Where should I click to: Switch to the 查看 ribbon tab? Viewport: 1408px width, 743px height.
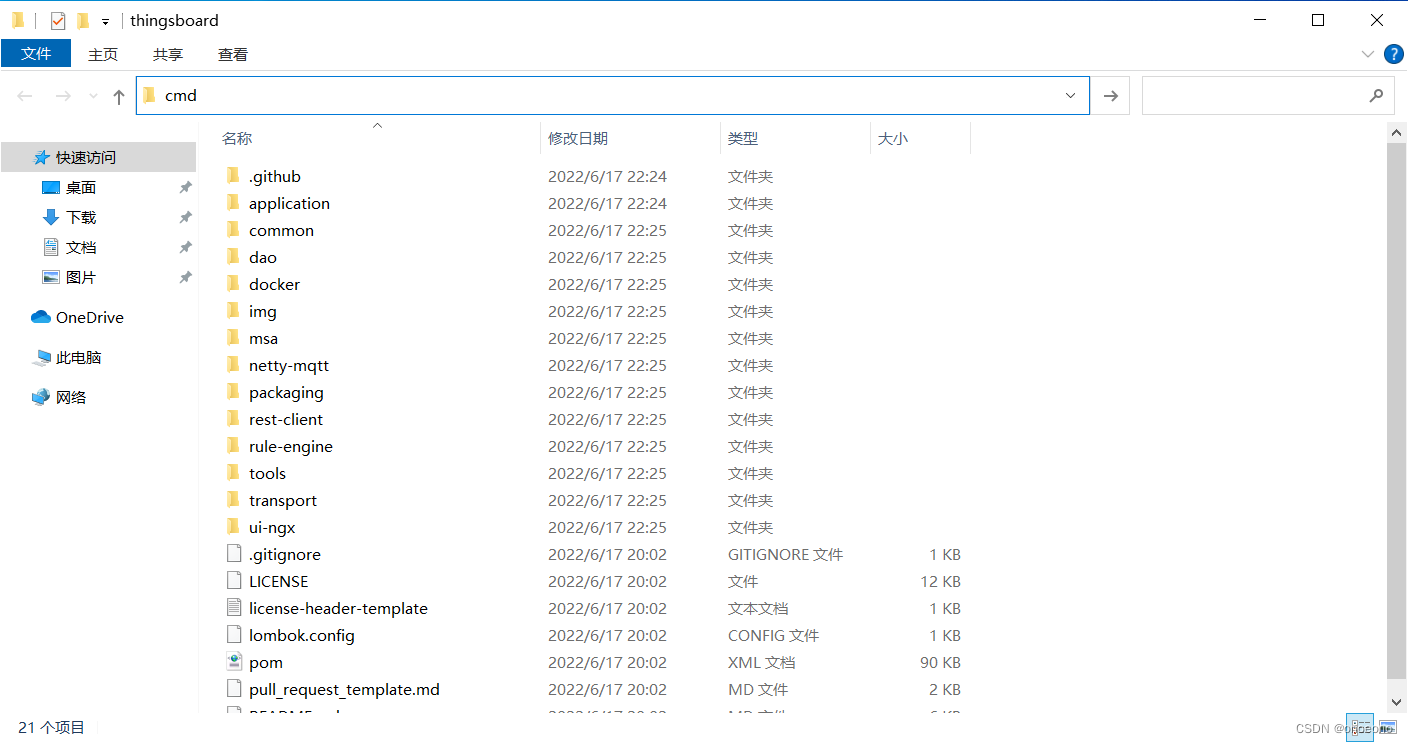(233, 54)
